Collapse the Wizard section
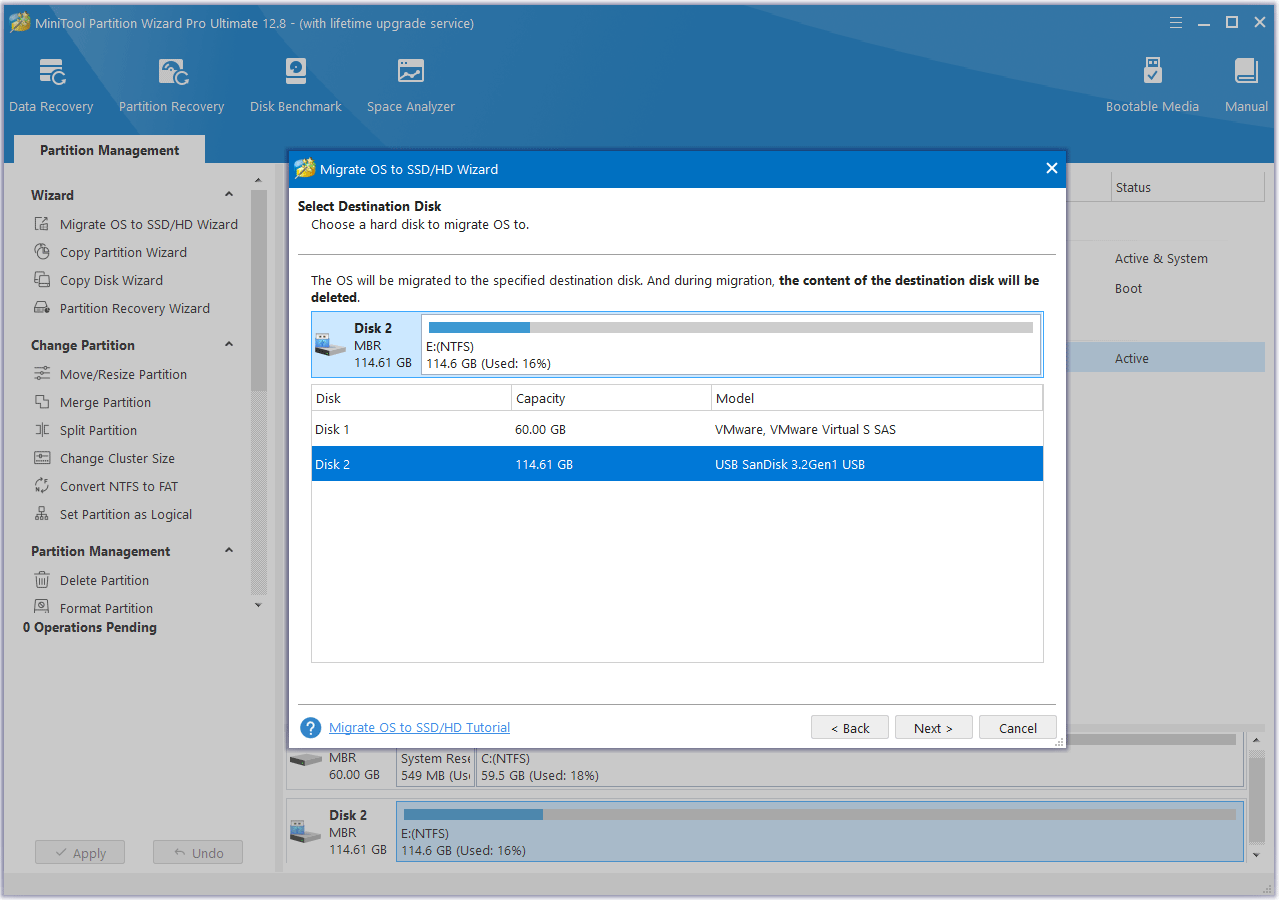The image size is (1280, 900). [229, 195]
